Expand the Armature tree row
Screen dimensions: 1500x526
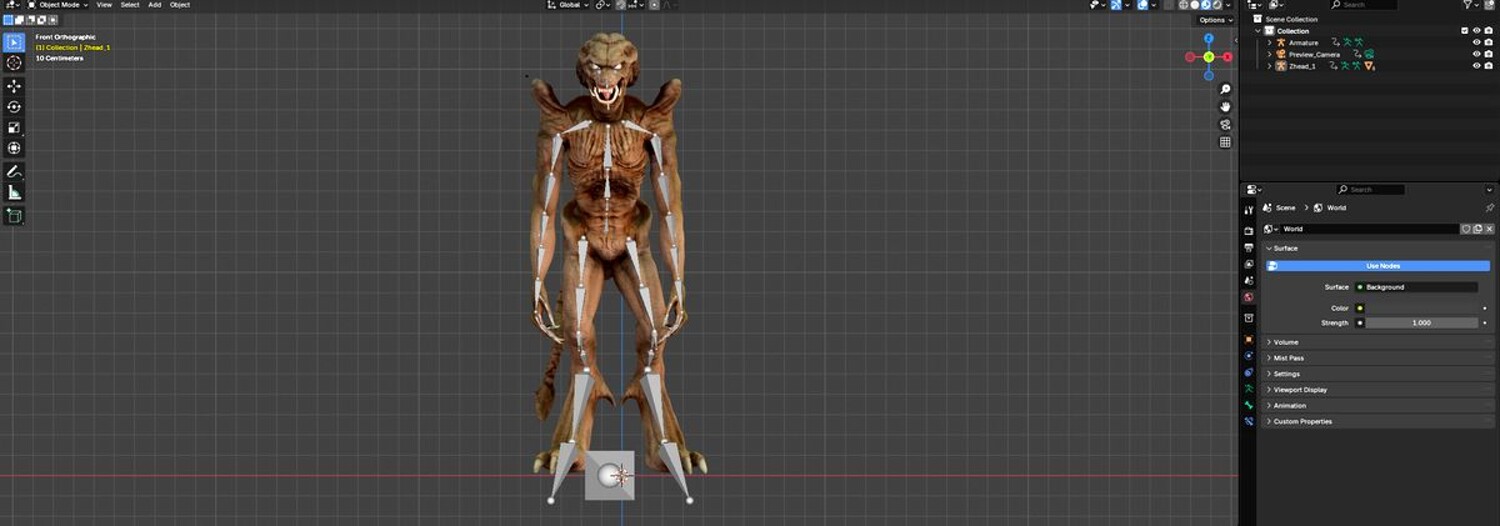click(1270, 43)
